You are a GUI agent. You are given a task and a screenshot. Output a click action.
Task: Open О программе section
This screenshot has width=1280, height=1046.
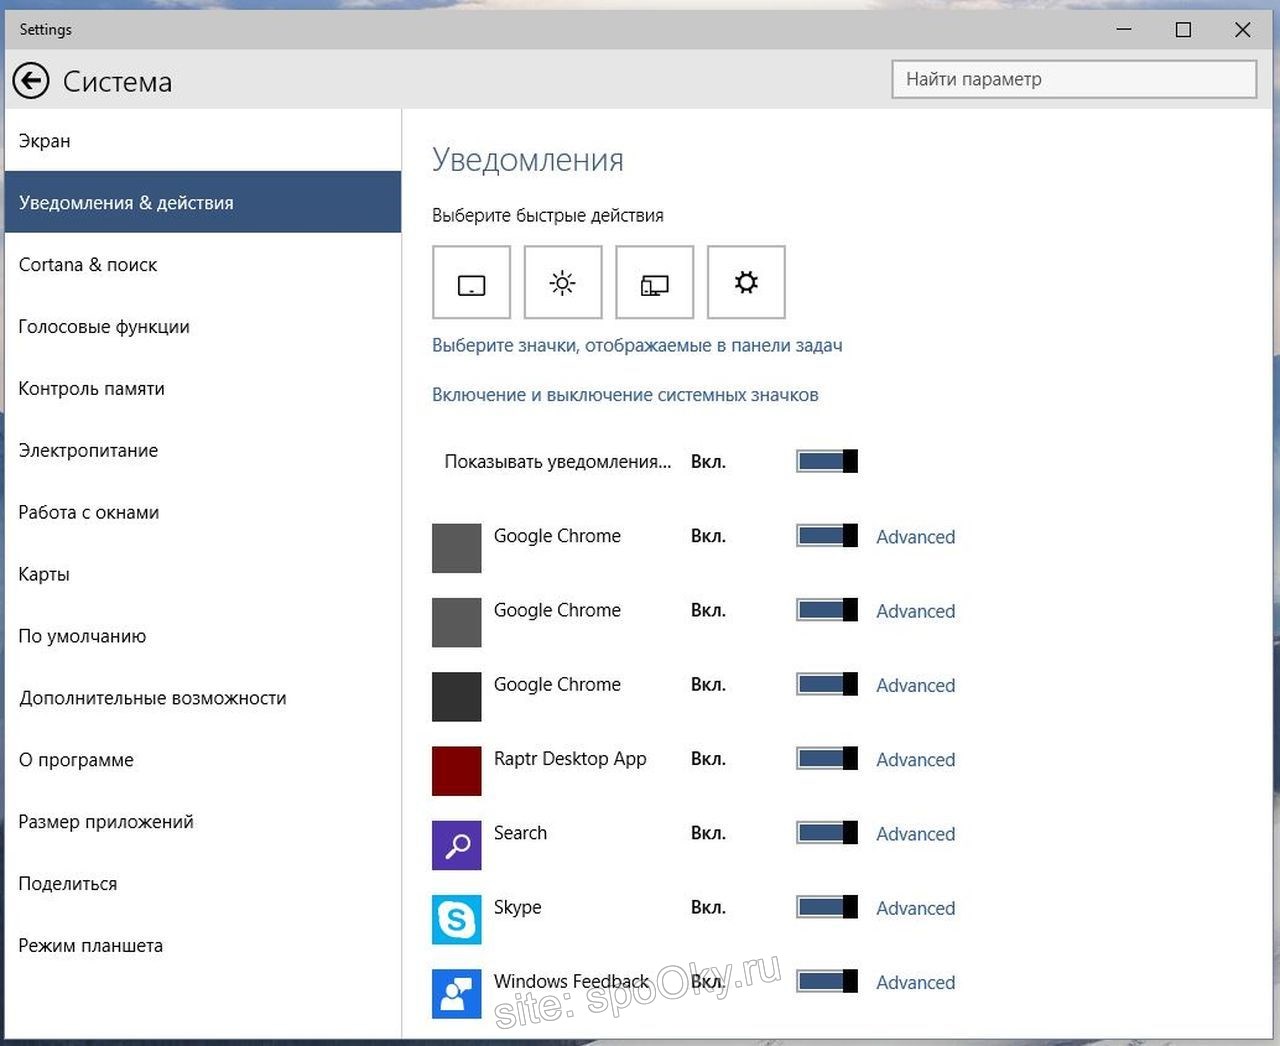[203, 760]
